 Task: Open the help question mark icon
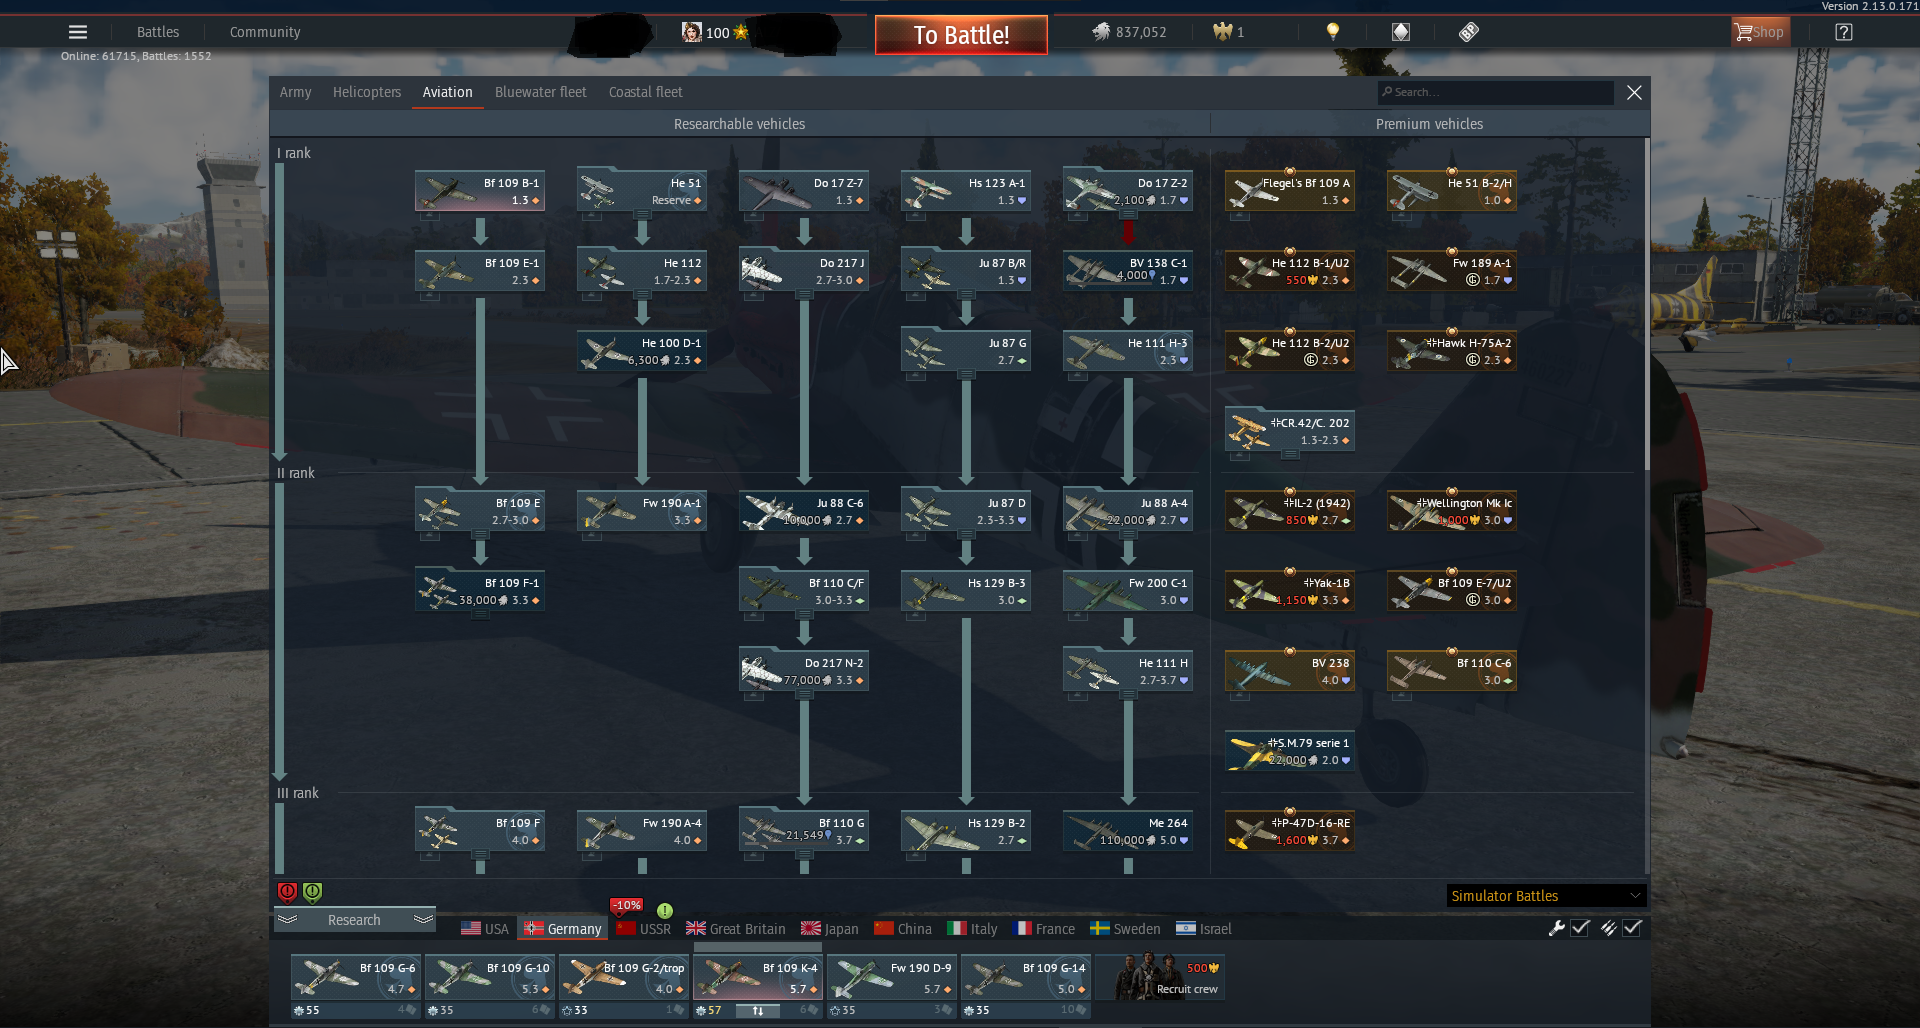(1844, 32)
